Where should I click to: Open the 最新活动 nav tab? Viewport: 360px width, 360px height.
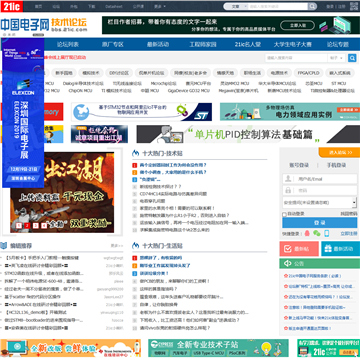158,44
